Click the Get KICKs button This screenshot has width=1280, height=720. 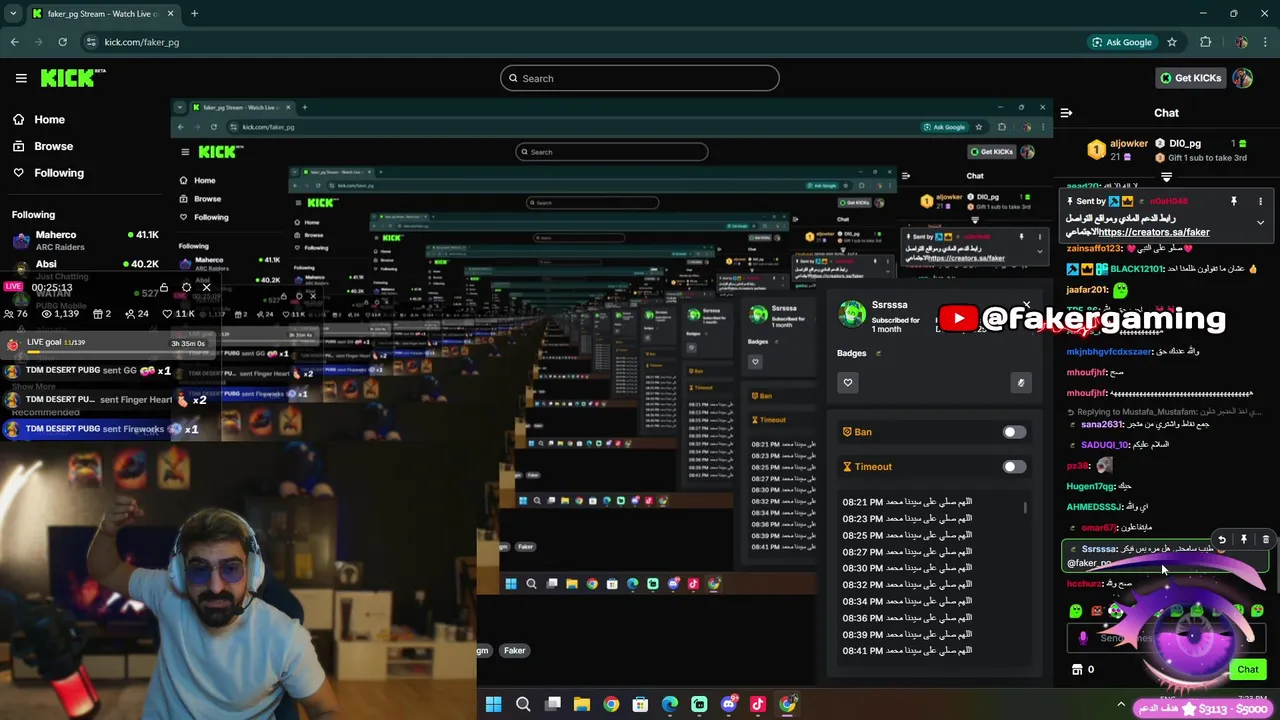point(1190,78)
